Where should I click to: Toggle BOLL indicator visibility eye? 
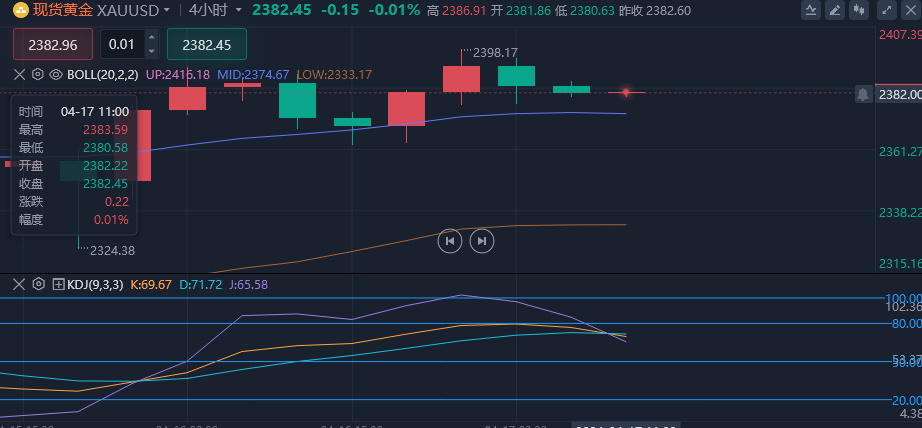55,74
